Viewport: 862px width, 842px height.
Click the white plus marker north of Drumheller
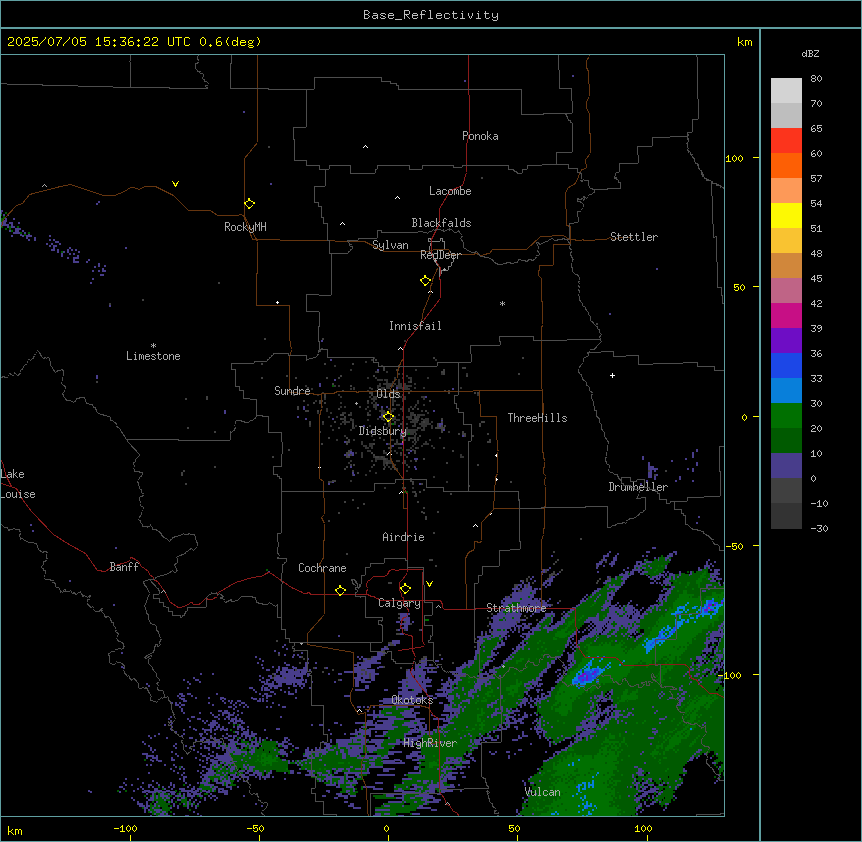pos(612,375)
